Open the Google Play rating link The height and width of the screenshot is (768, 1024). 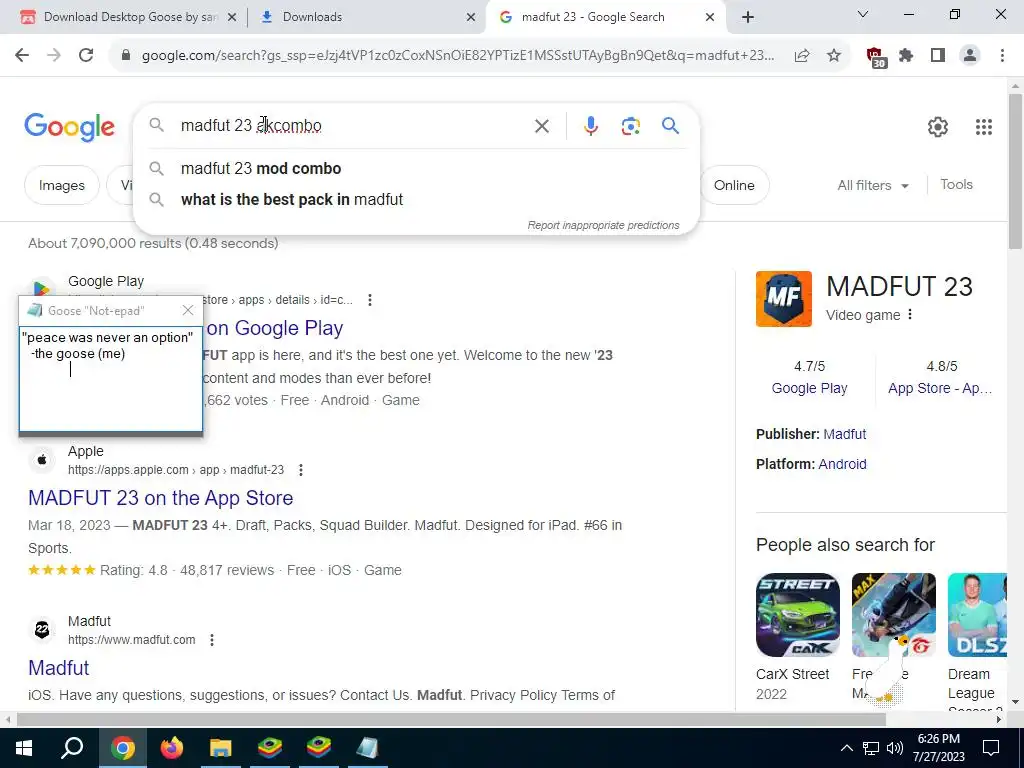pos(809,388)
